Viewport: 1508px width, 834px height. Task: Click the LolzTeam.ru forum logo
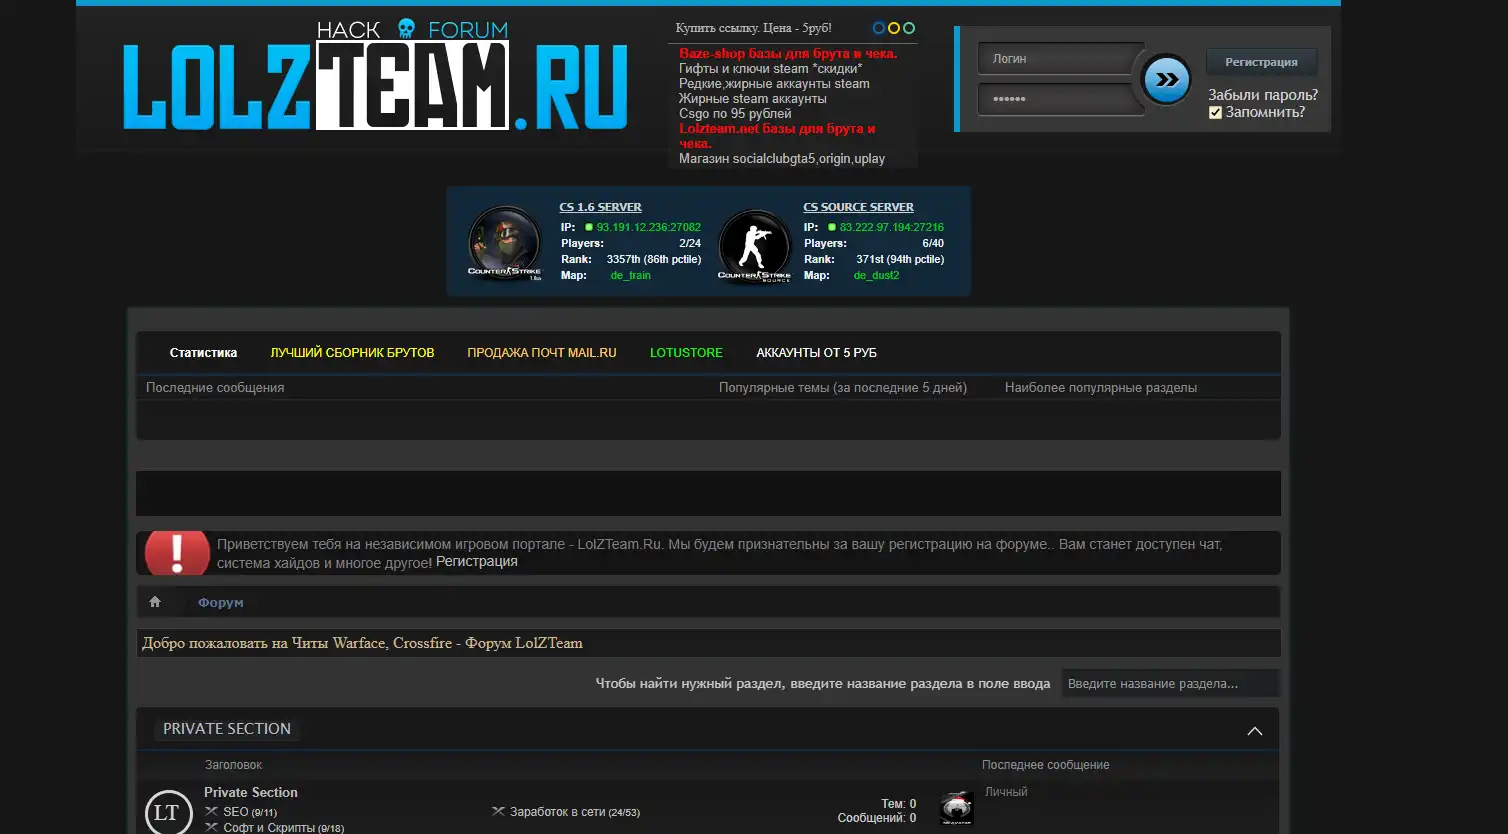pos(376,76)
